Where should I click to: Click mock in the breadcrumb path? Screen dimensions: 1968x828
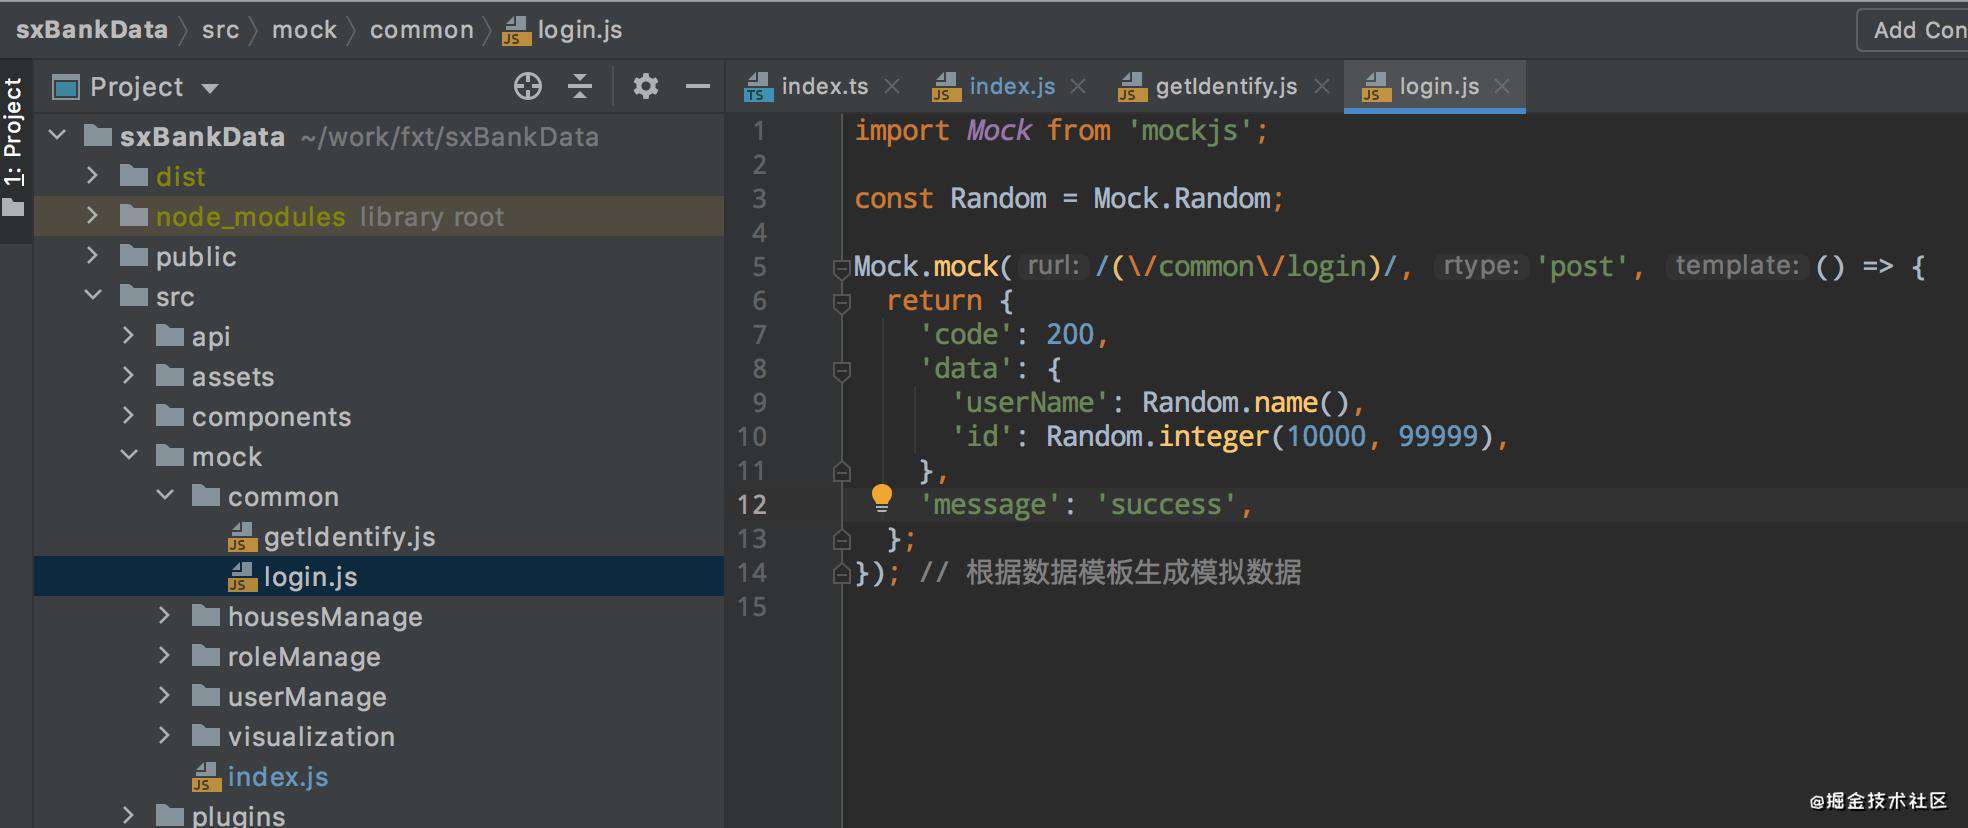(304, 30)
